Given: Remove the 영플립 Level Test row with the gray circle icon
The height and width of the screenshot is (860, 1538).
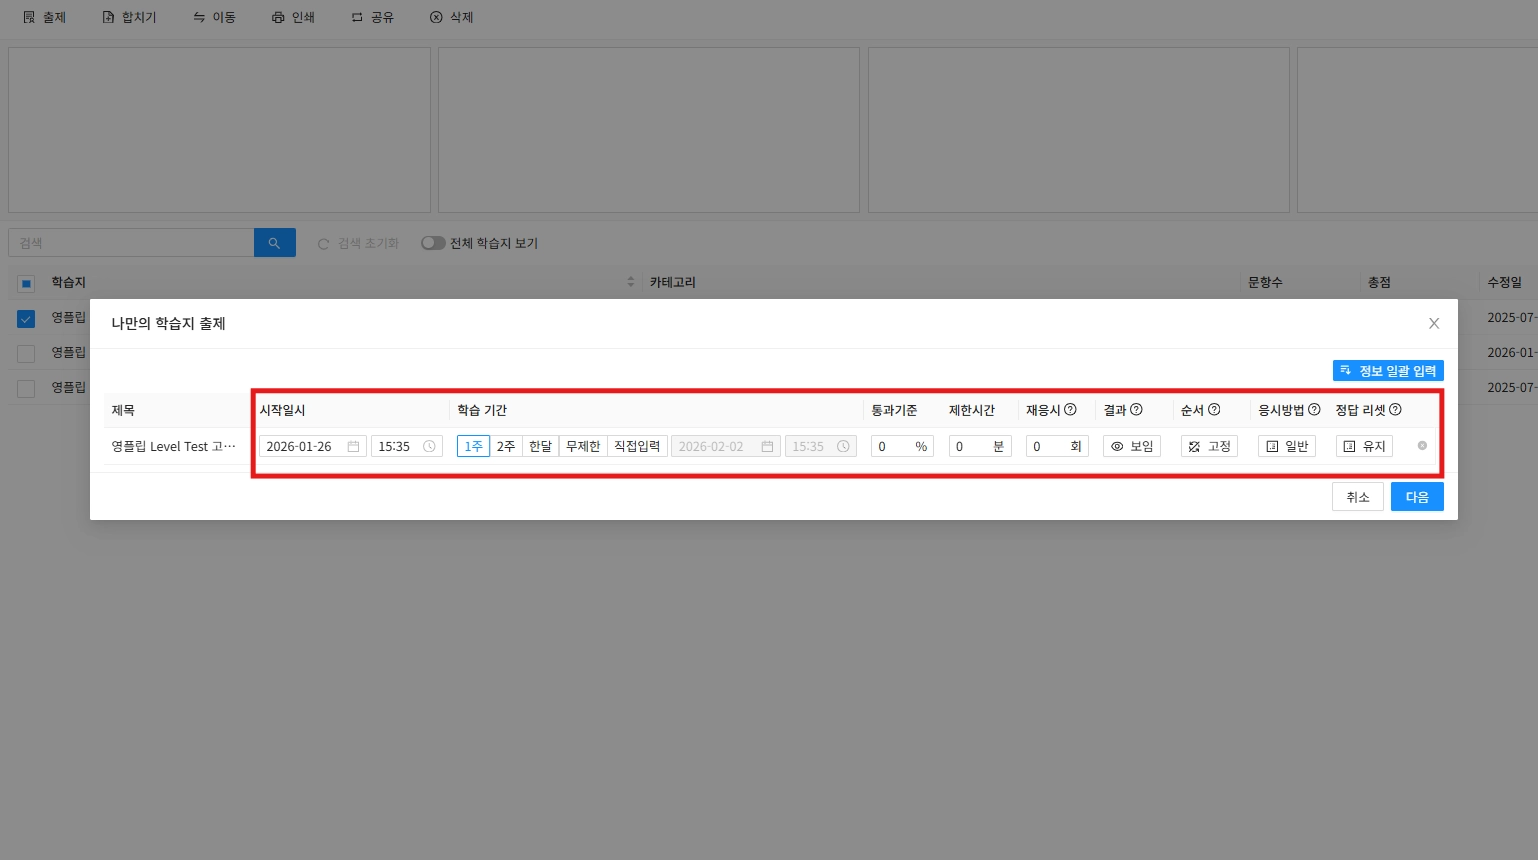Looking at the screenshot, I should [x=1422, y=446].
